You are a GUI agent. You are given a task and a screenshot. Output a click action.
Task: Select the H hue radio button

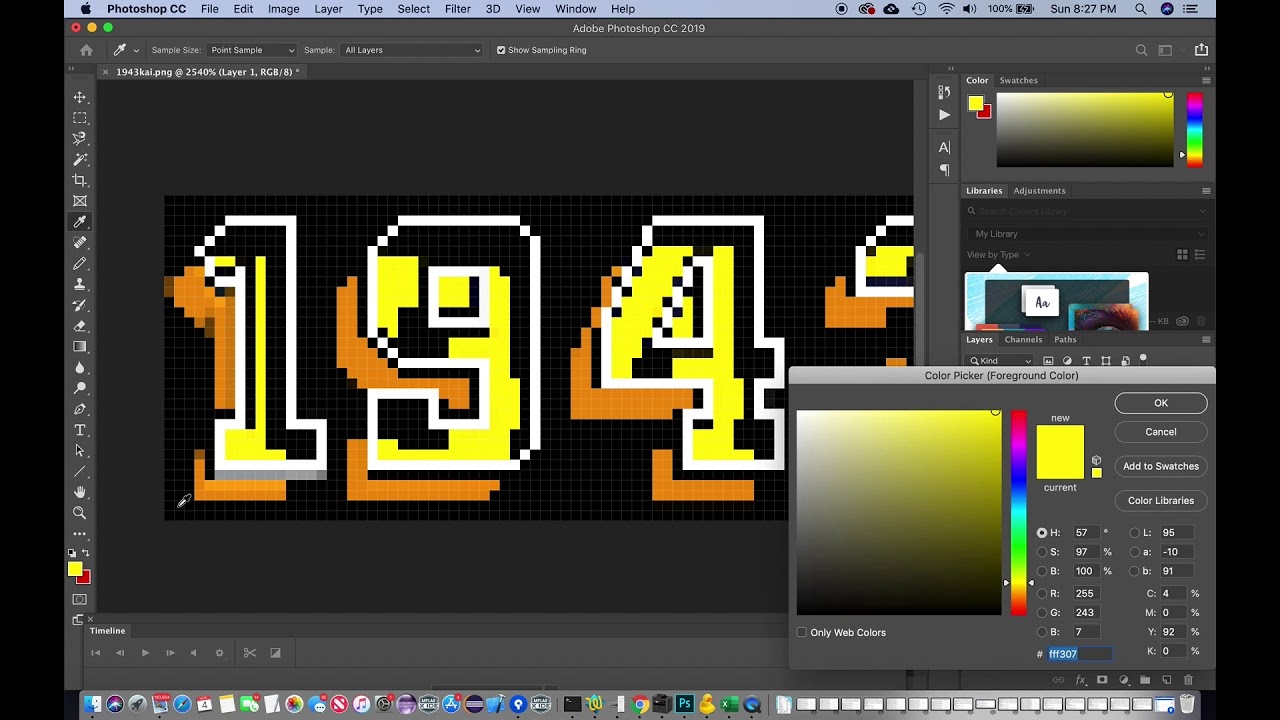coord(1043,533)
